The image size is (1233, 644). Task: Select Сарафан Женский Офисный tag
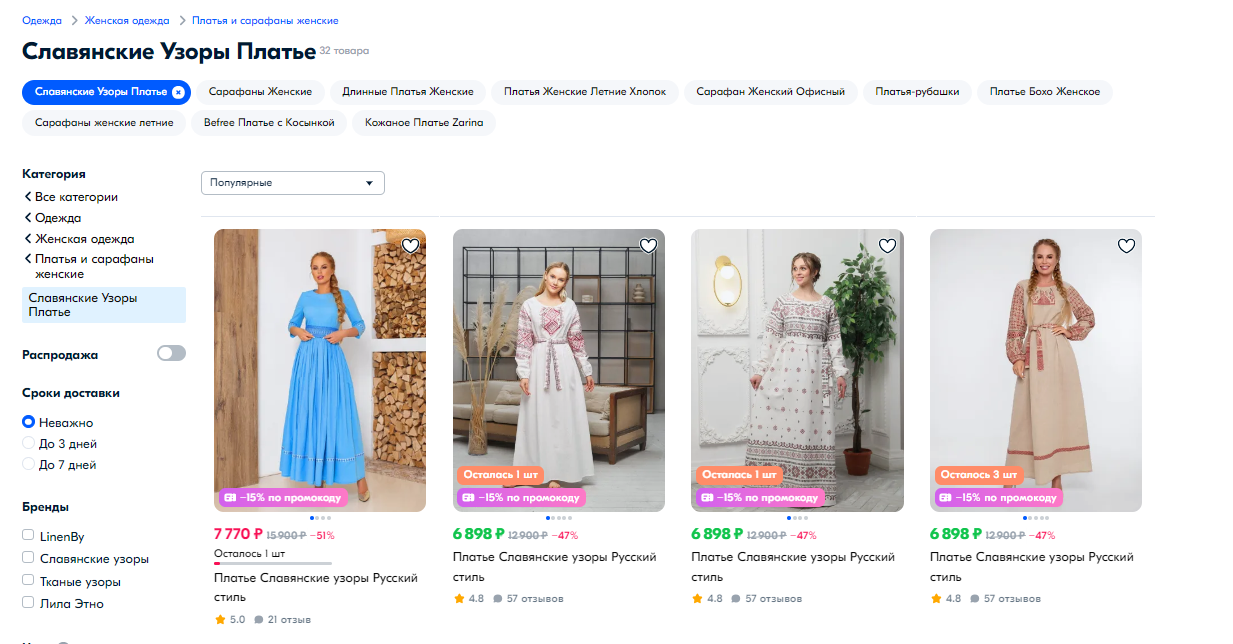coord(771,92)
